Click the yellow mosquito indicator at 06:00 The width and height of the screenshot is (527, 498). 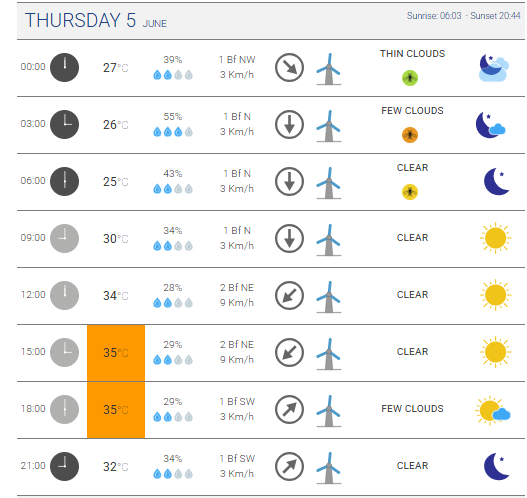tap(410, 192)
